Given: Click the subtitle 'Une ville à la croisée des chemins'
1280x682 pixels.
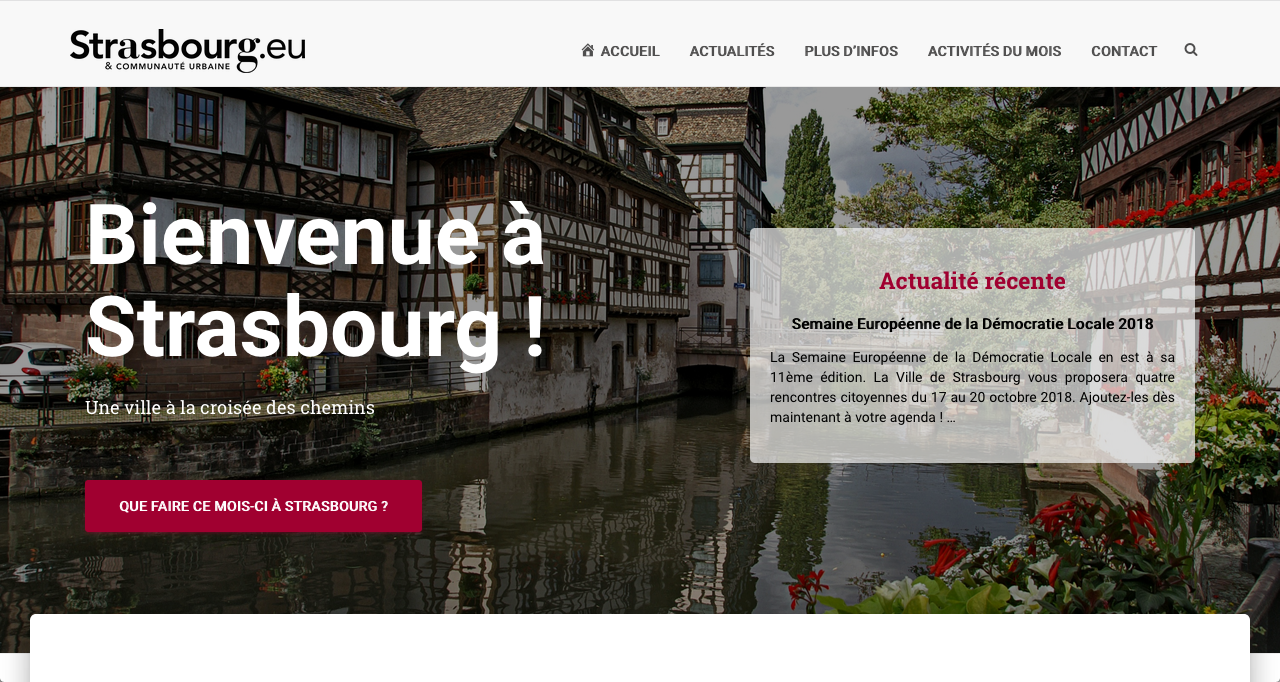Looking at the screenshot, I should click(230, 407).
